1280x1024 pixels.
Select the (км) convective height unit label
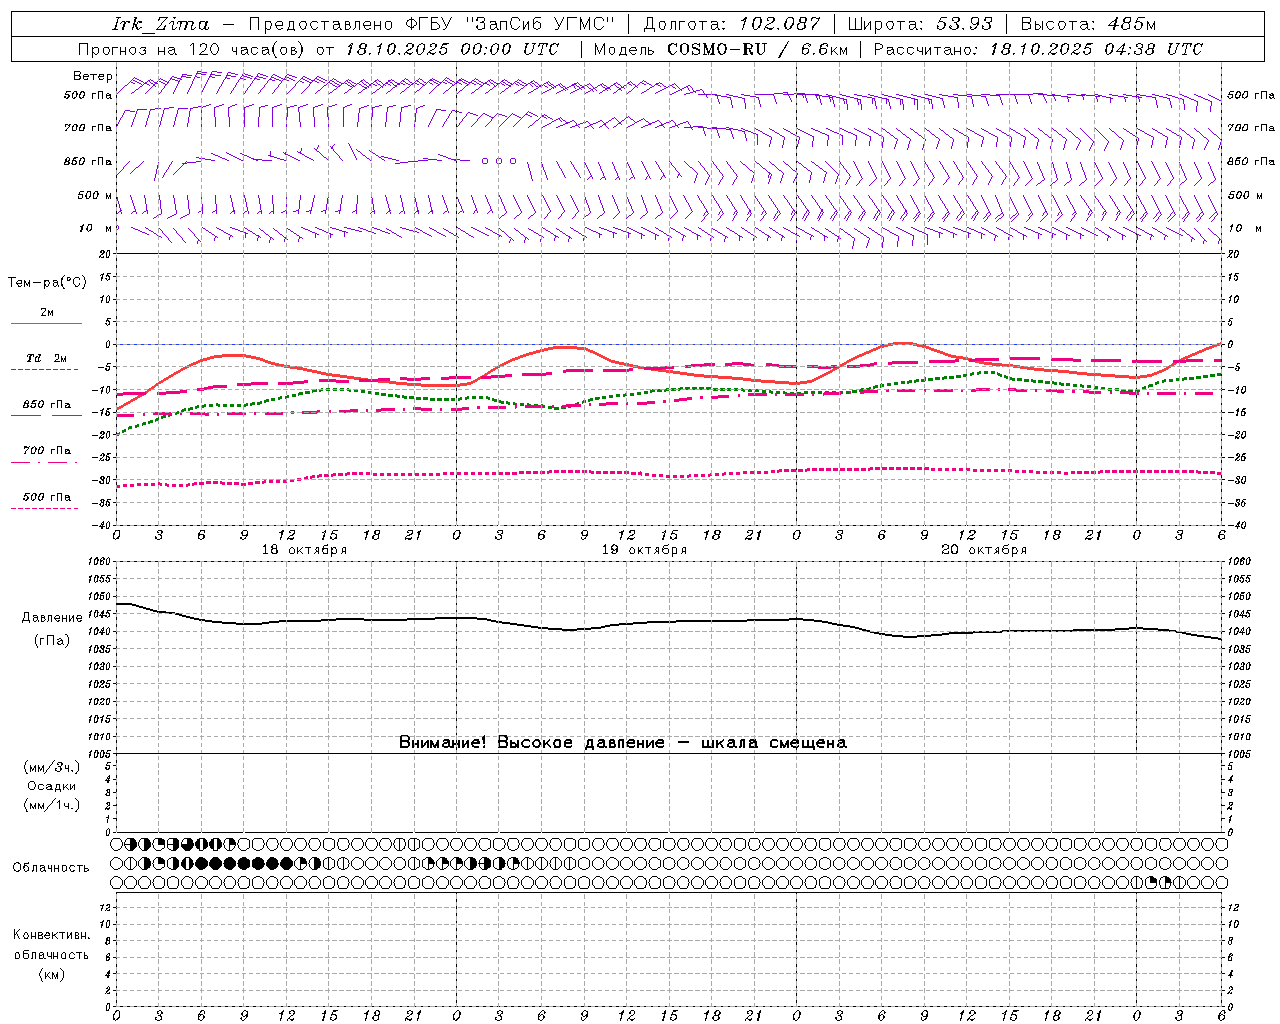[51, 974]
